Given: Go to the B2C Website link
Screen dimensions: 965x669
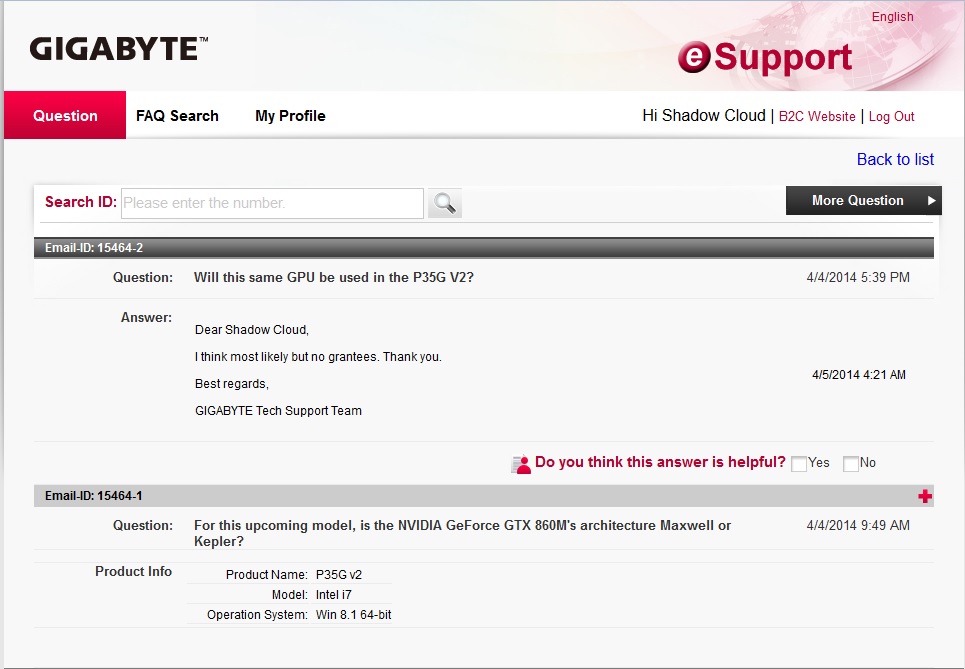Looking at the screenshot, I should 817,116.
